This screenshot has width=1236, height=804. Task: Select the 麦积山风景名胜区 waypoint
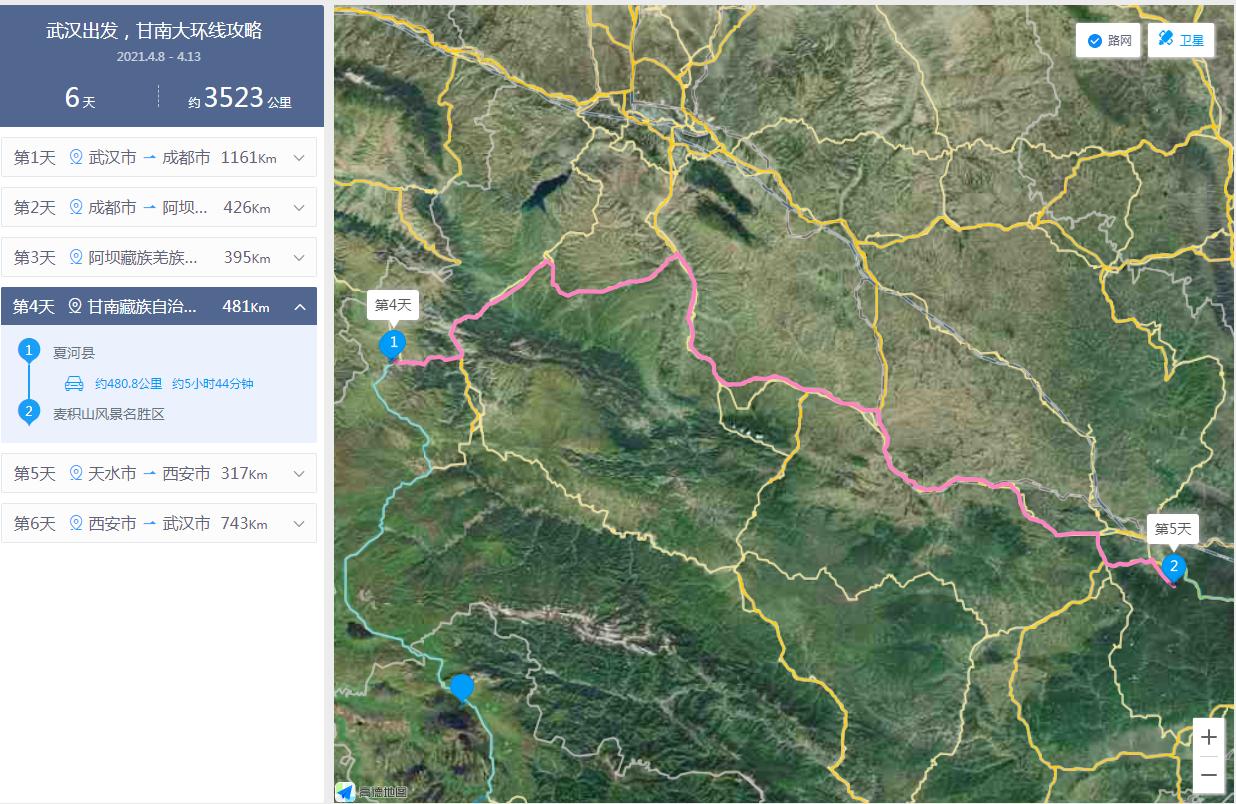click(x=108, y=413)
